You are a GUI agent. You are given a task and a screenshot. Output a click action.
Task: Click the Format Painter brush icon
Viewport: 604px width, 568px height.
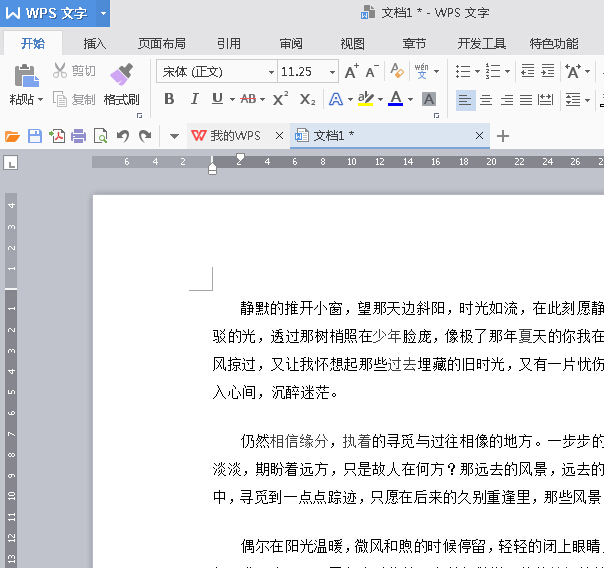tap(121, 74)
